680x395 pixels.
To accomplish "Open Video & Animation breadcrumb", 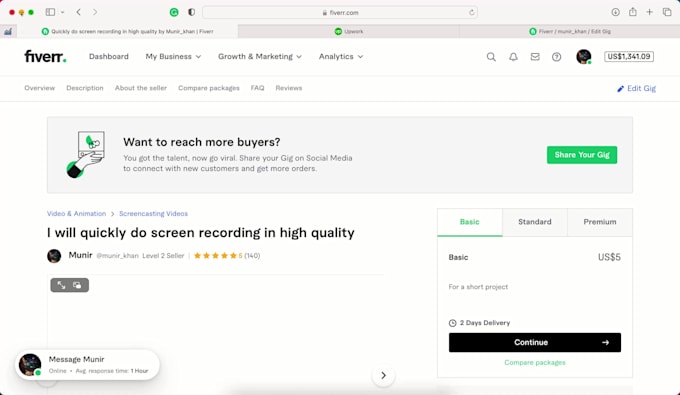I will click(76, 214).
